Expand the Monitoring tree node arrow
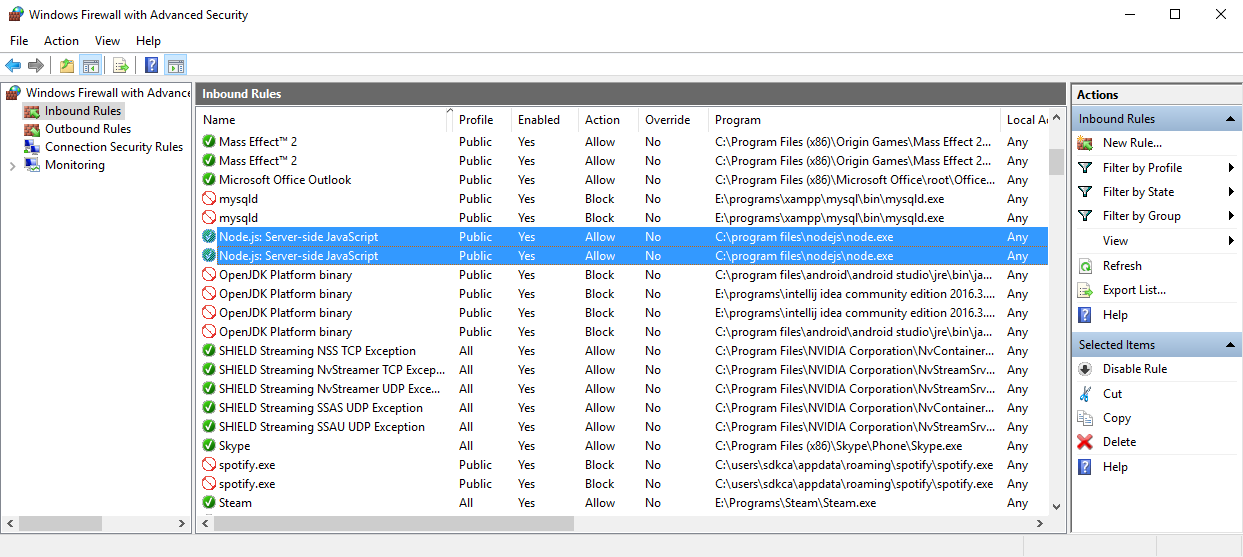1243x557 pixels. [12, 165]
